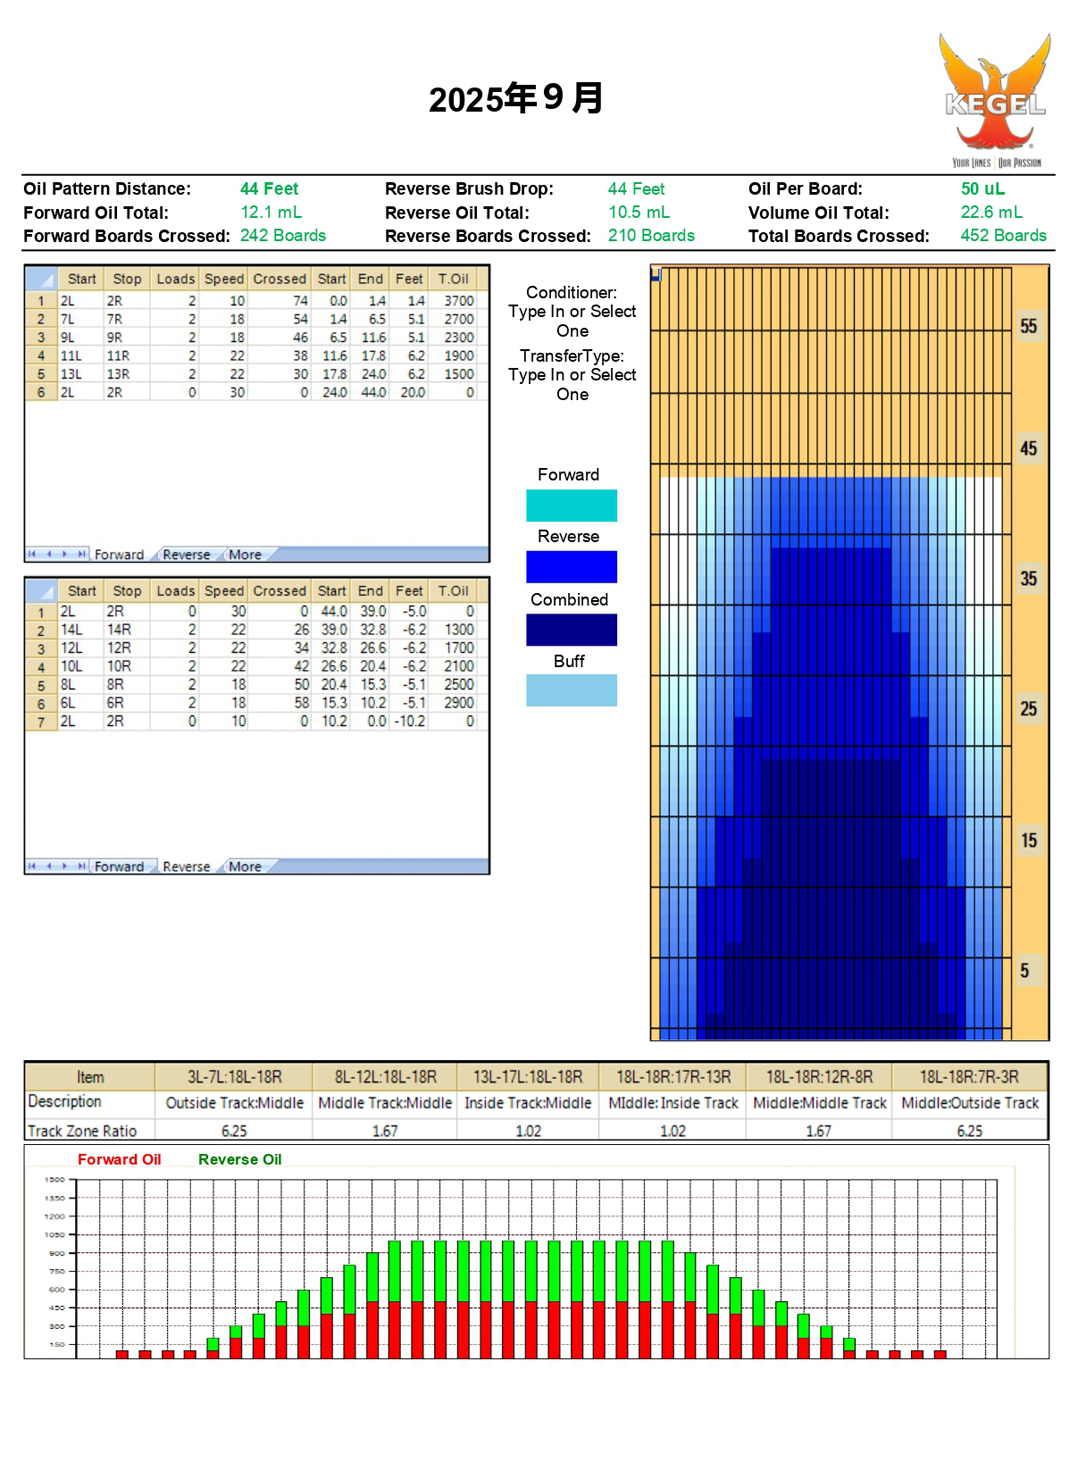Open the Reverse tab in the upper table
This screenshot has height=1475, width=1080.
pyautogui.click(x=186, y=554)
